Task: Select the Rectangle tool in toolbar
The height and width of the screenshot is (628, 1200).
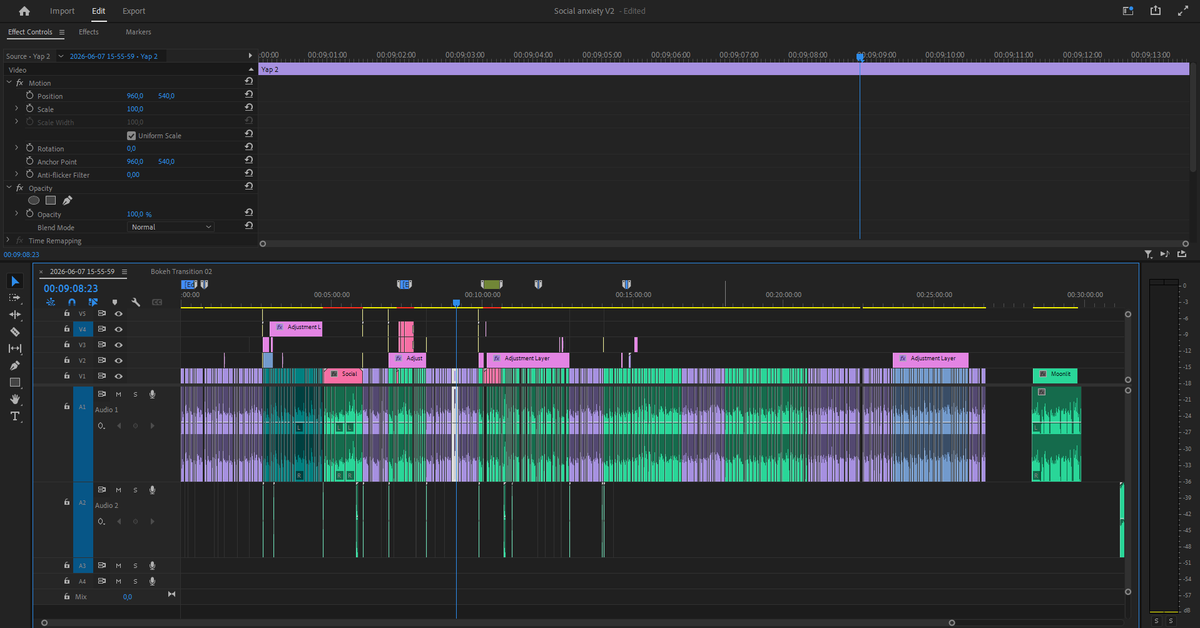Action: (15, 382)
